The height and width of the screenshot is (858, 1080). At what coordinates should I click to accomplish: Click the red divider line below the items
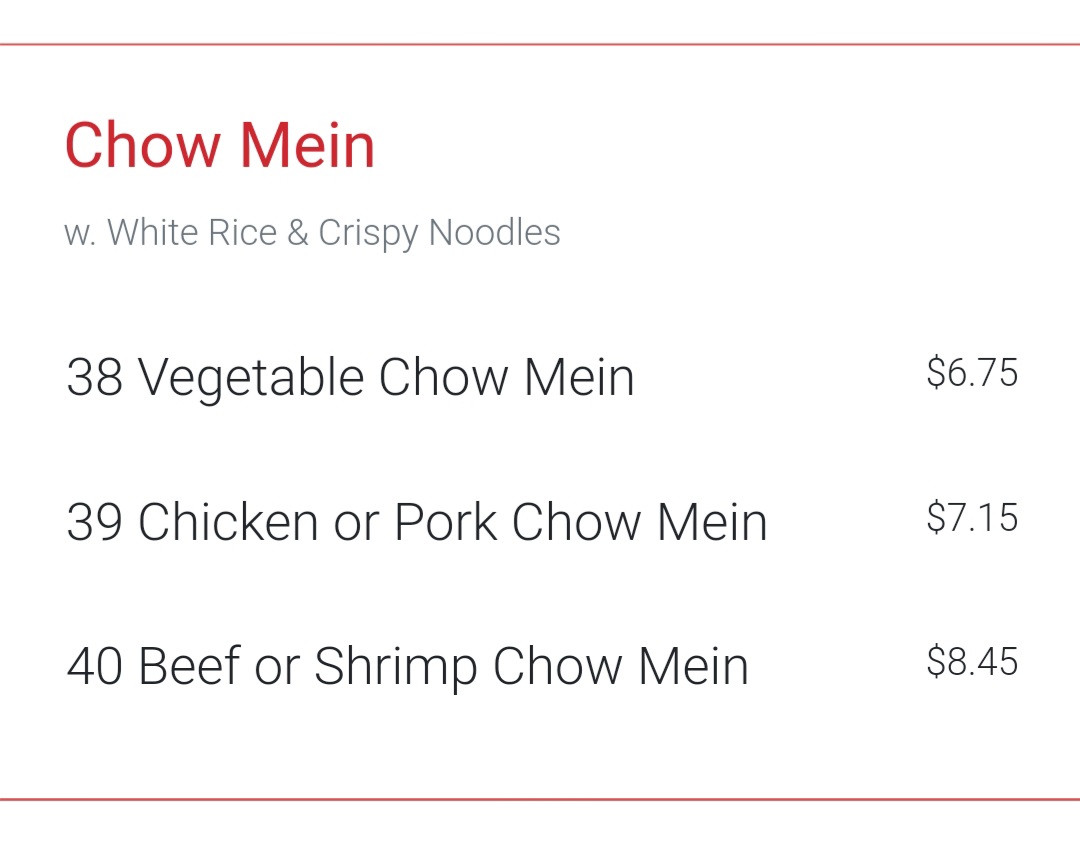point(540,799)
